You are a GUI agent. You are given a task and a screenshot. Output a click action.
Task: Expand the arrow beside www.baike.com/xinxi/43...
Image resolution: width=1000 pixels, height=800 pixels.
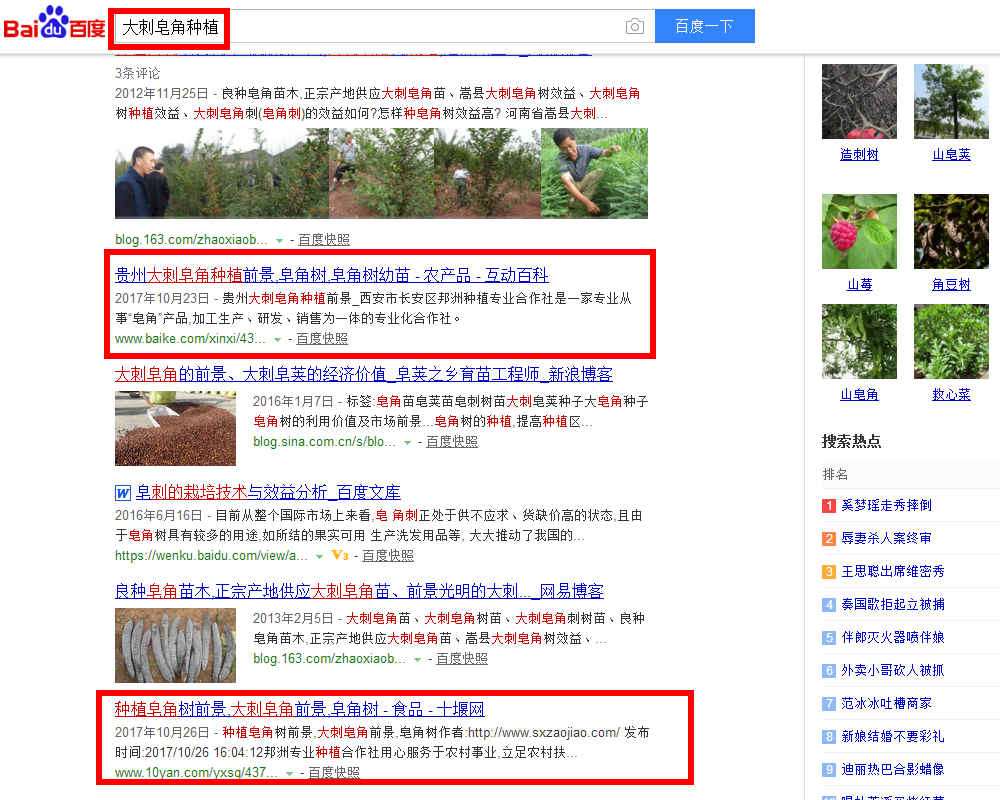click(x=277, y=339)
